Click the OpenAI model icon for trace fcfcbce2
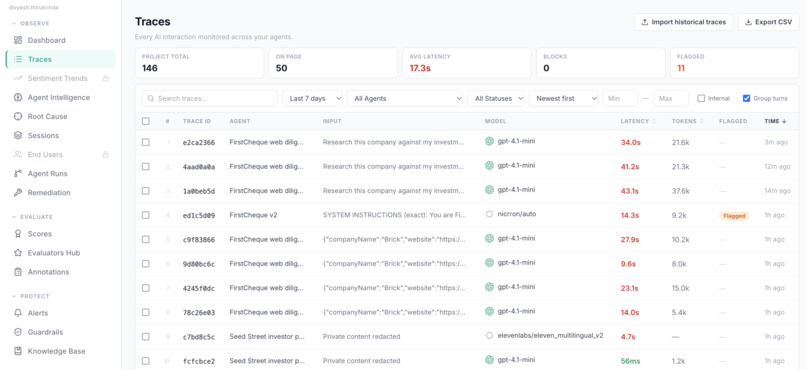The height and width of the screenshot is (370, 806). [489, 360]
